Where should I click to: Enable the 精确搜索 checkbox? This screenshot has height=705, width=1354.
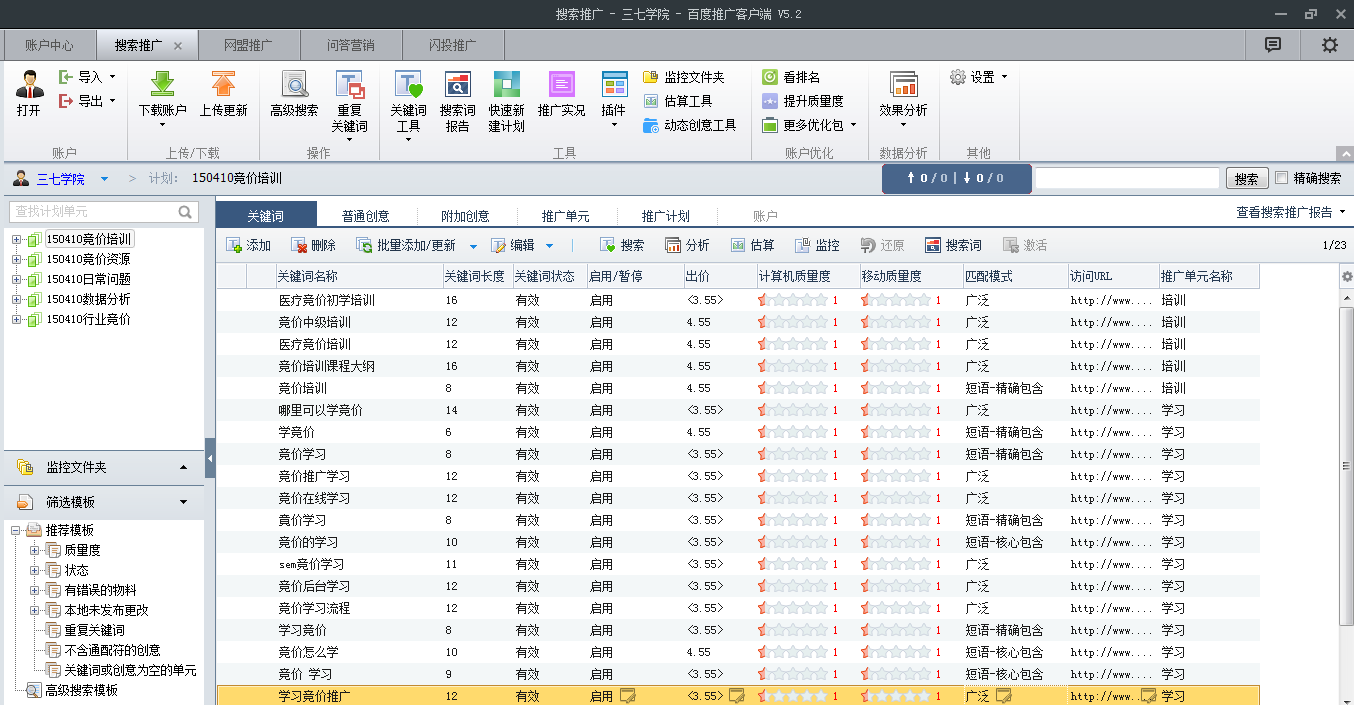(1282, 178)
